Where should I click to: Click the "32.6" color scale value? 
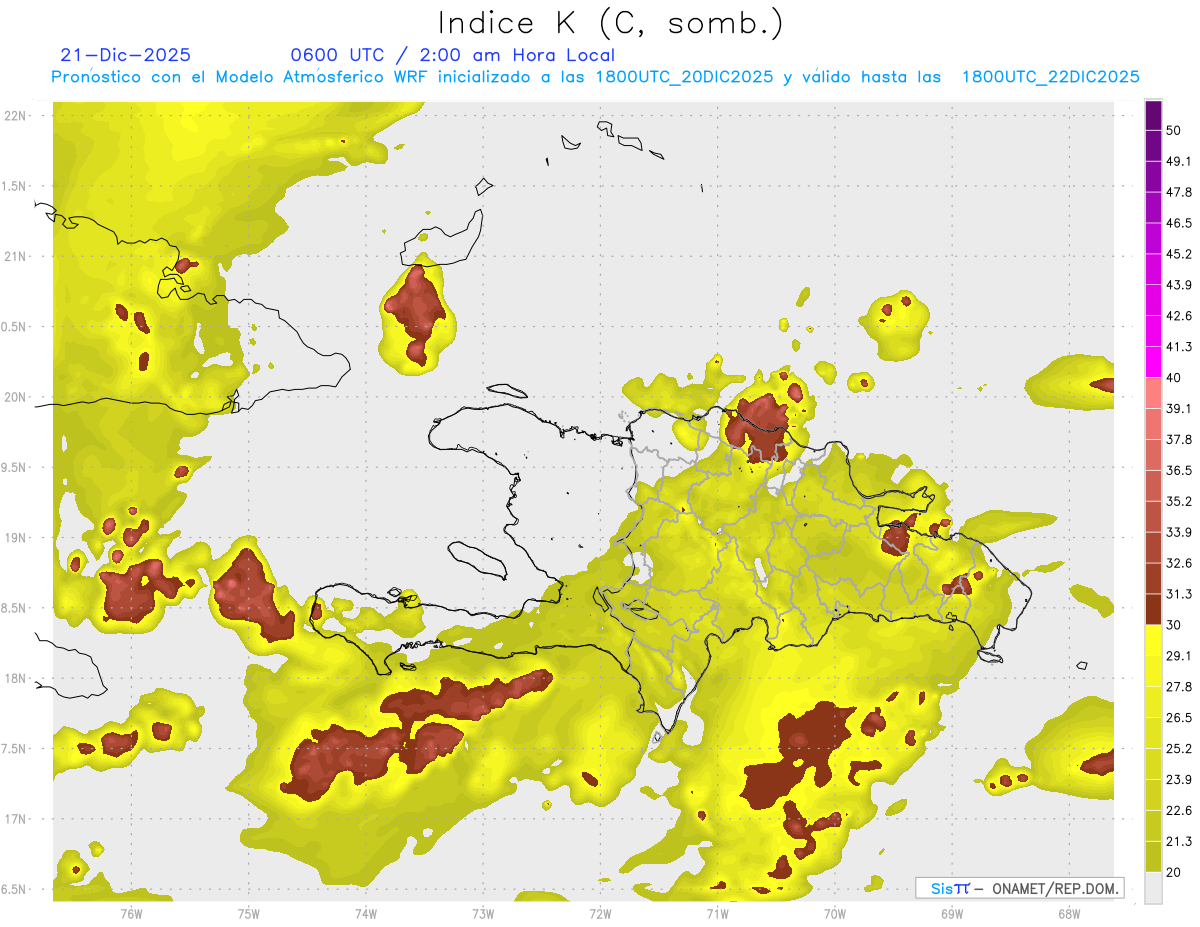click(x=1179, y=563)
